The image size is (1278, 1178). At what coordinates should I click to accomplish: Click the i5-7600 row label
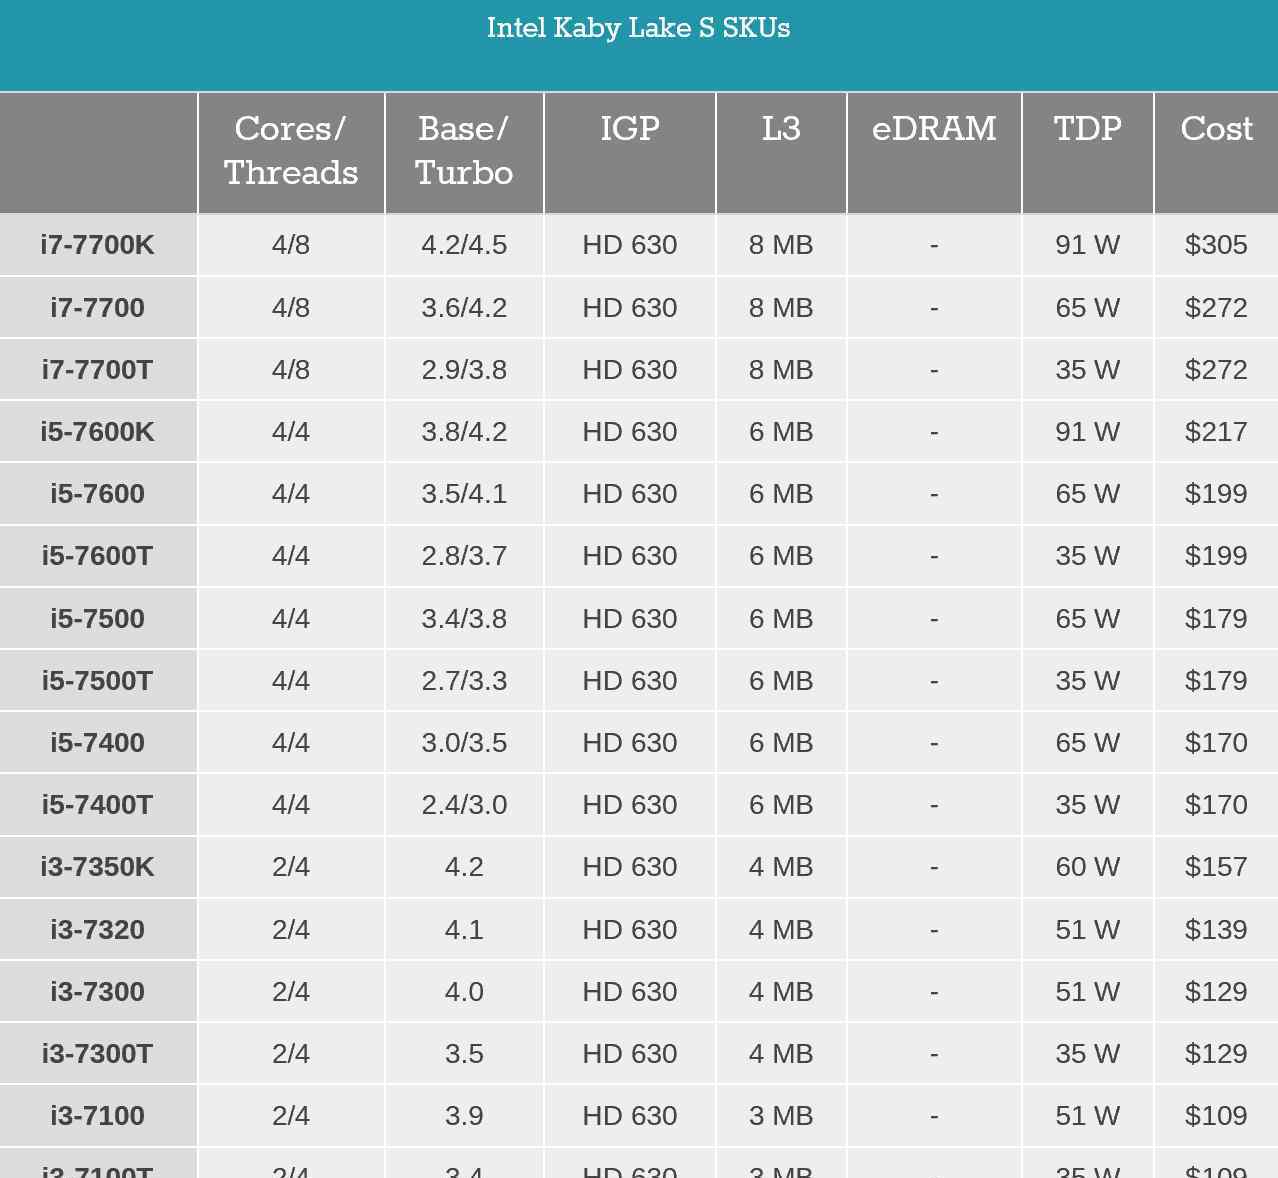click(x=97, y=494)
